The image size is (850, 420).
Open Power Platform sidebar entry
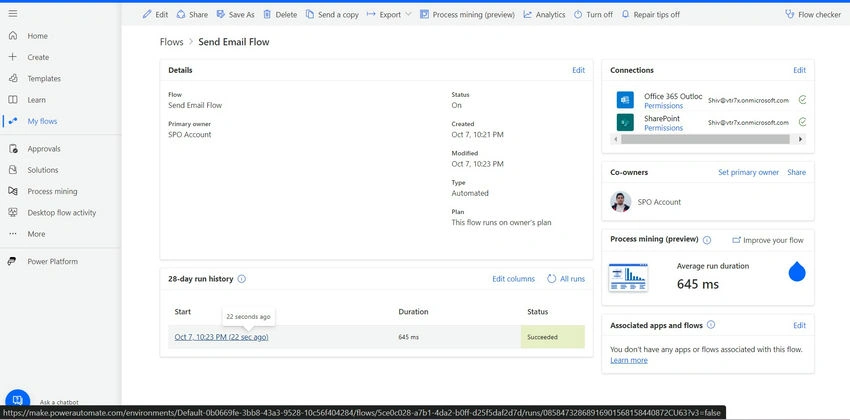pyautogui.click(x=53, y=261)
